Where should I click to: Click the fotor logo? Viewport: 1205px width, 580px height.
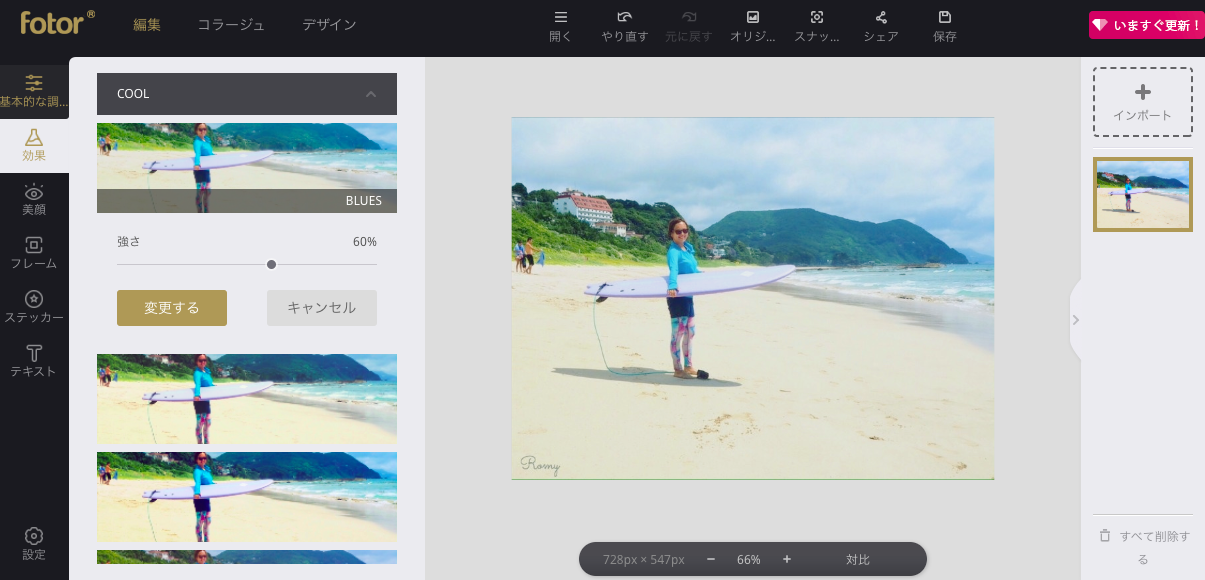point(57,22)
